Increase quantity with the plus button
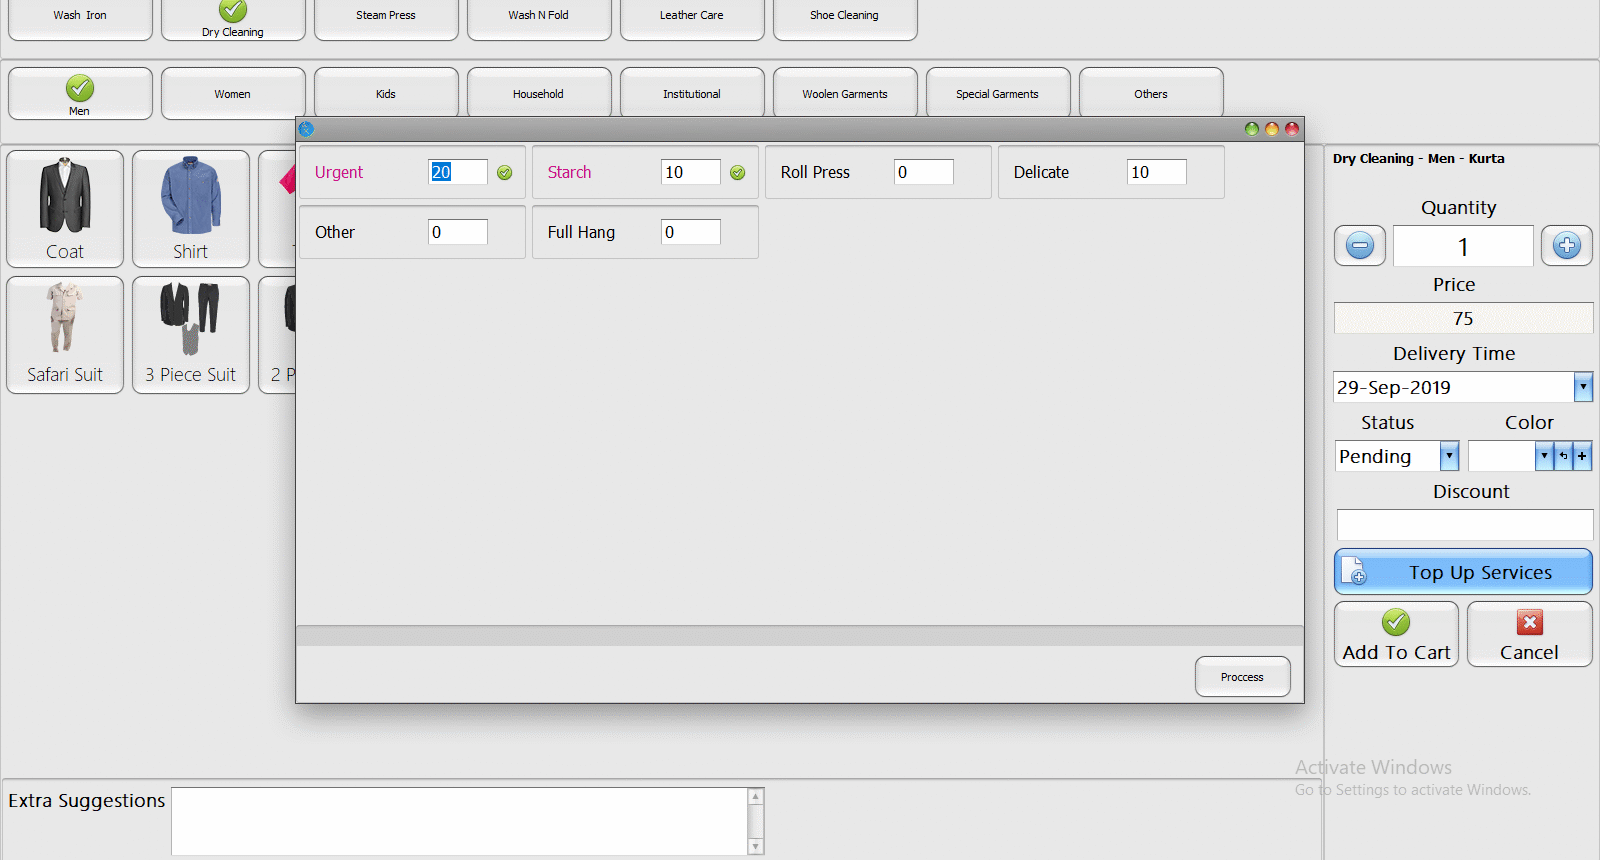The width and height of the screenshot is (1600, 860). click(x=1566, y=246)
